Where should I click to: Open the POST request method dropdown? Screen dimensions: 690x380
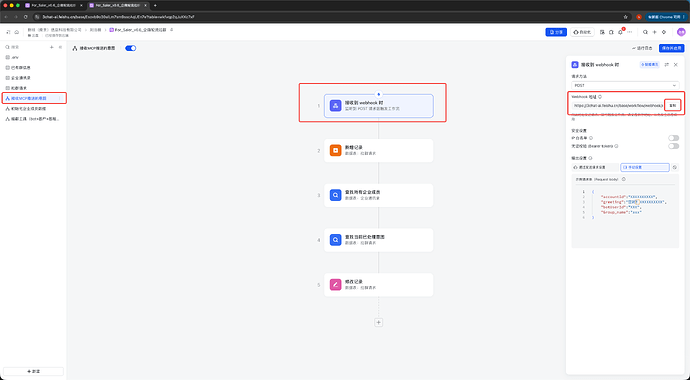[x=625, y=85]
